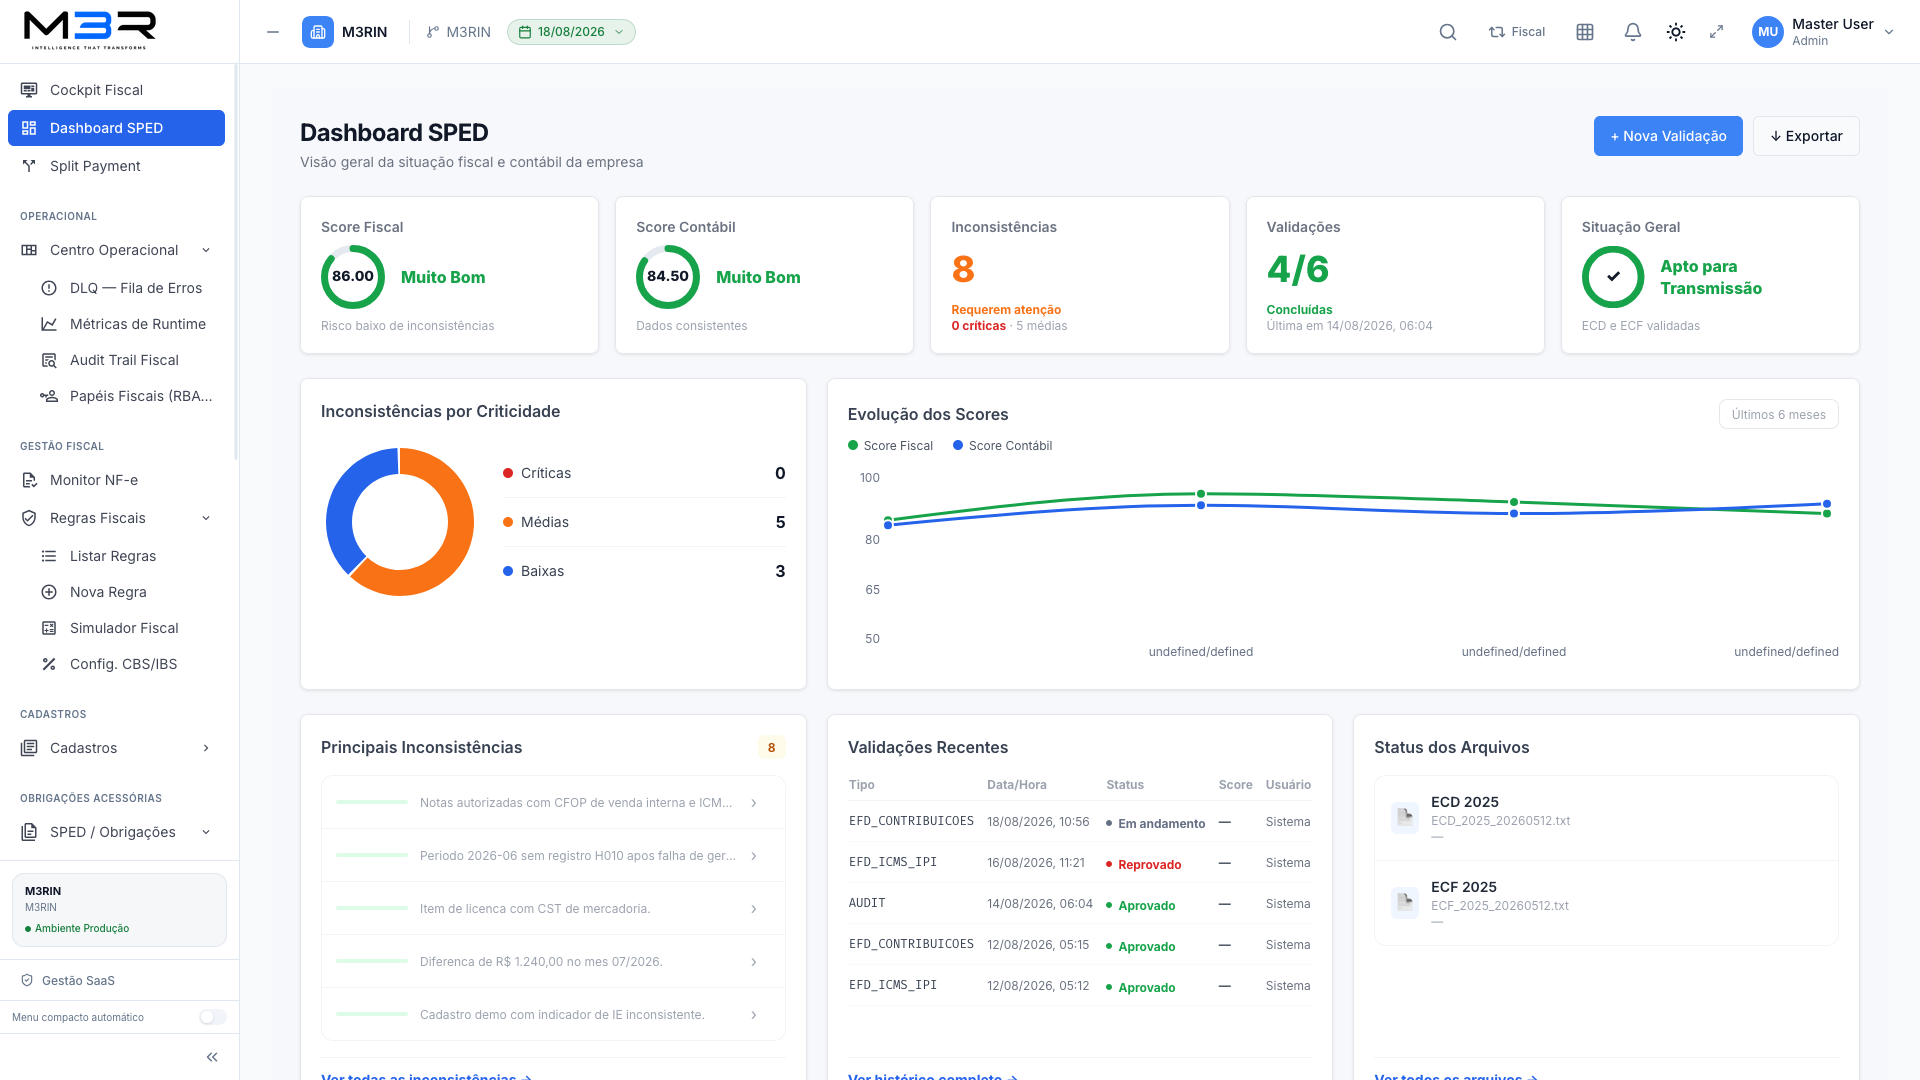Click the MU user avatar
1920x1080 pixels.
pyautogui.click(x=1767, y=32)
